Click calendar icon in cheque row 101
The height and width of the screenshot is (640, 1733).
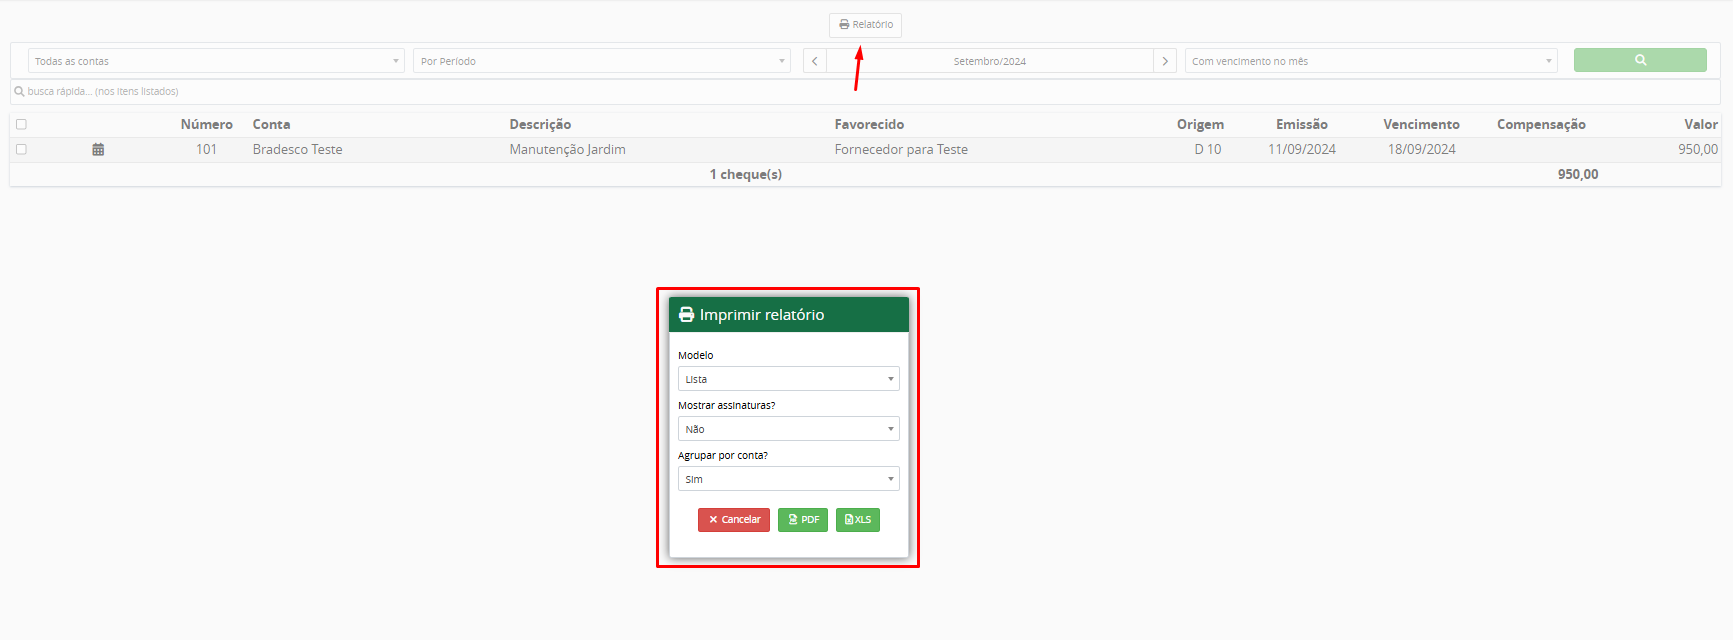click(x=98, y=150)
